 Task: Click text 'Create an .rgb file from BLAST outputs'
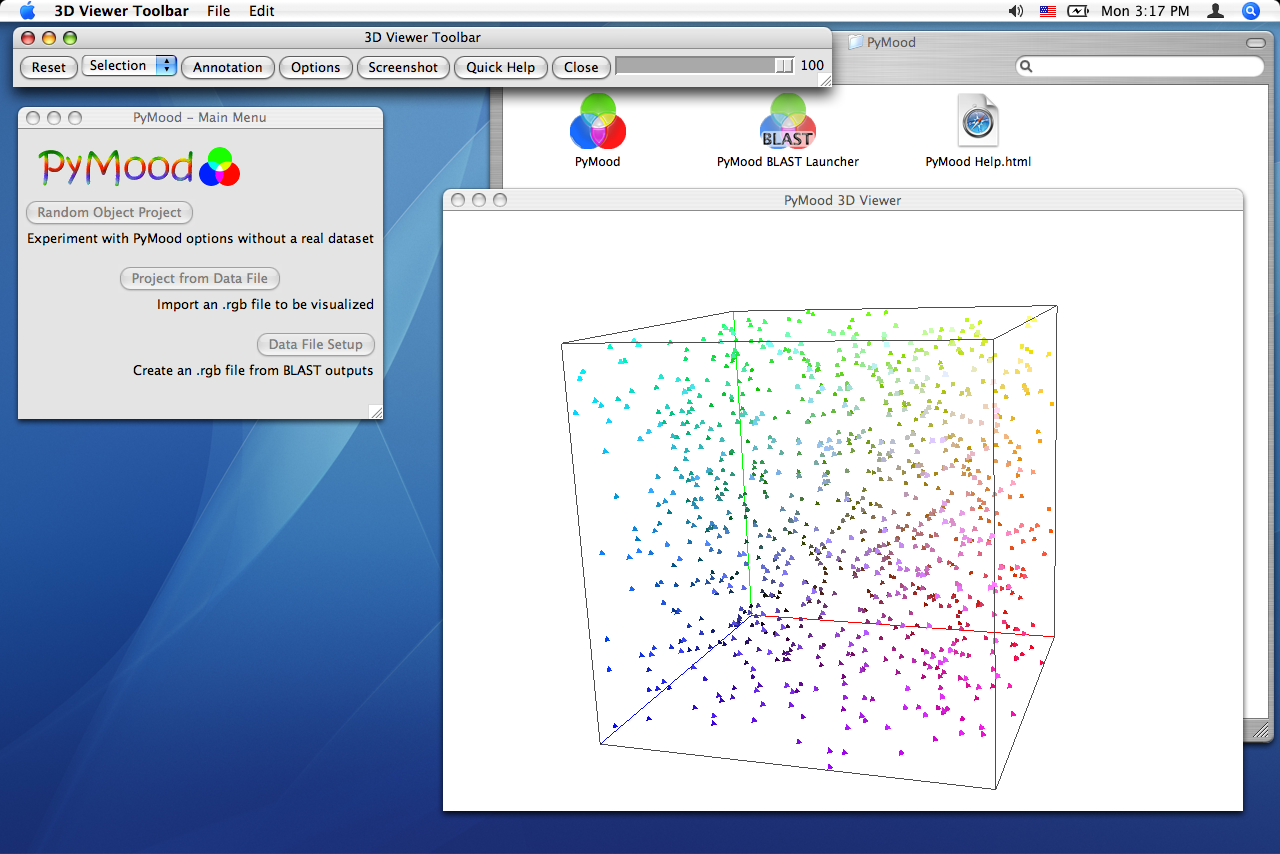coord(253,370)
